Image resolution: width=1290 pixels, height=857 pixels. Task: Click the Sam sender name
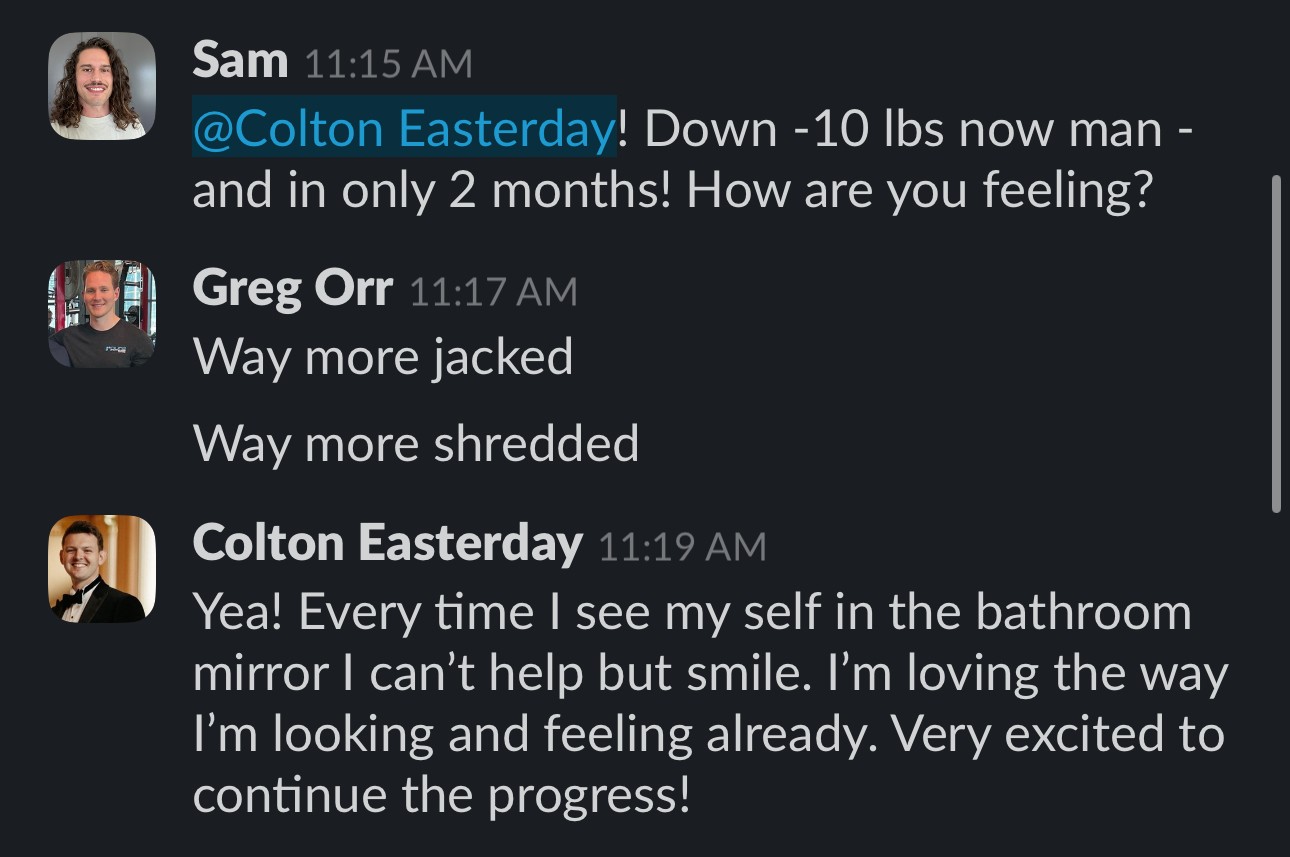(240, 62)
